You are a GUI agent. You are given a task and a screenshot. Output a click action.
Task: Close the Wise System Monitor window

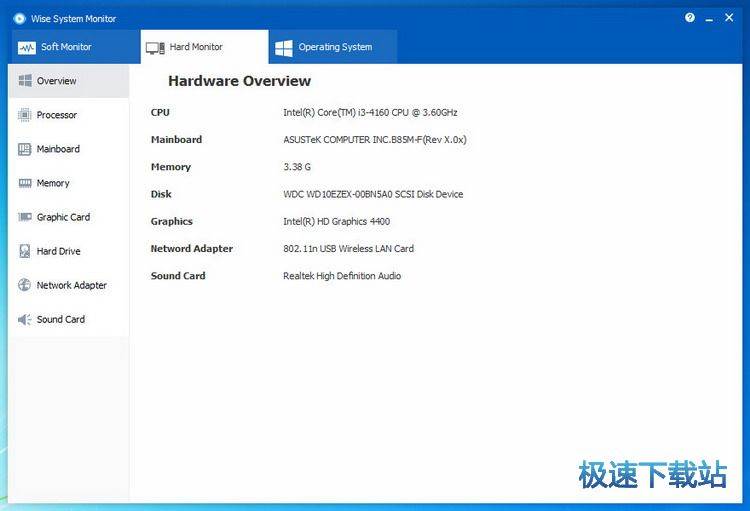point(732,18)
